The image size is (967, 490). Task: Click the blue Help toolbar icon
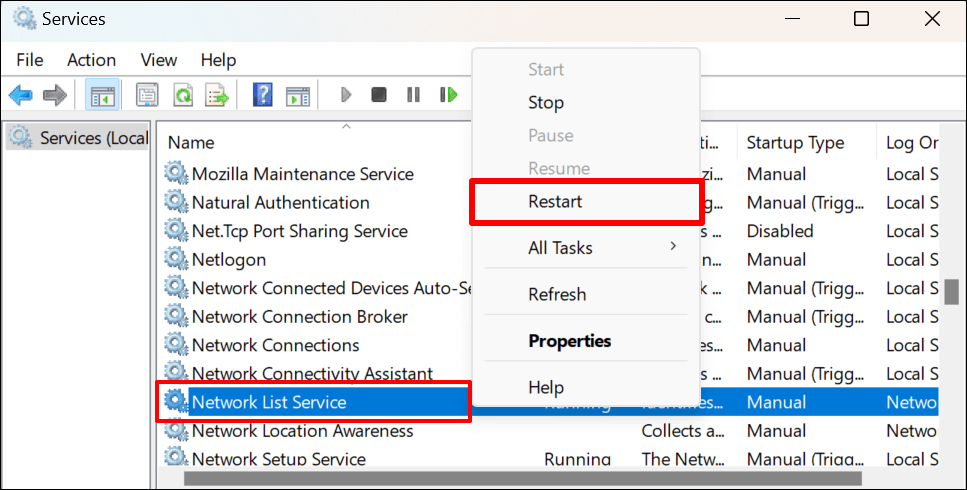(x=263, y=95)
